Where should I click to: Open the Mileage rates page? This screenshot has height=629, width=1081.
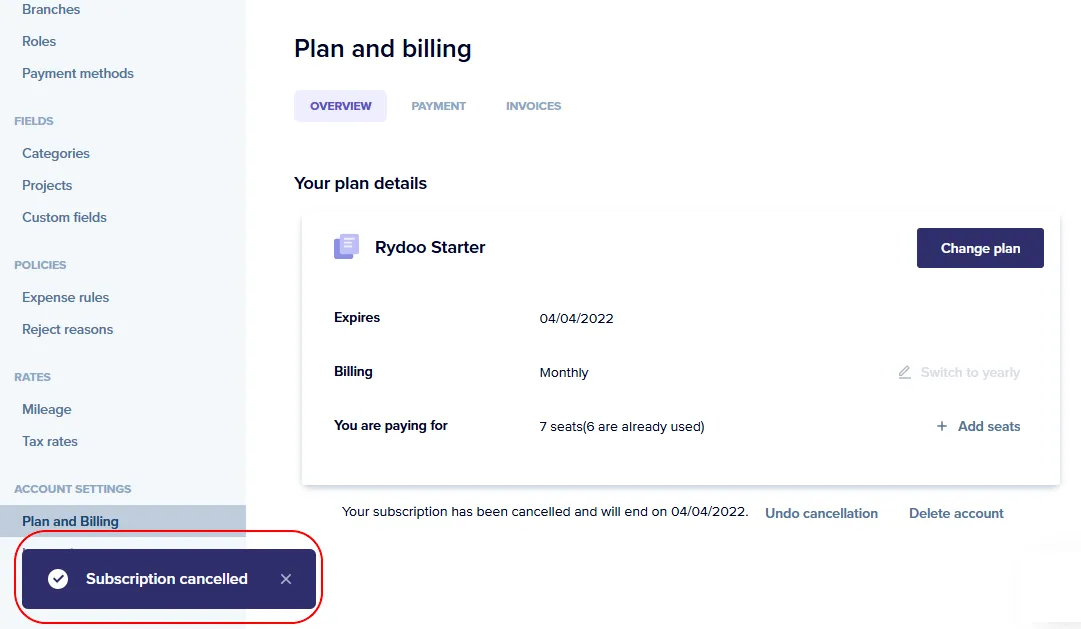click(47, 409)
